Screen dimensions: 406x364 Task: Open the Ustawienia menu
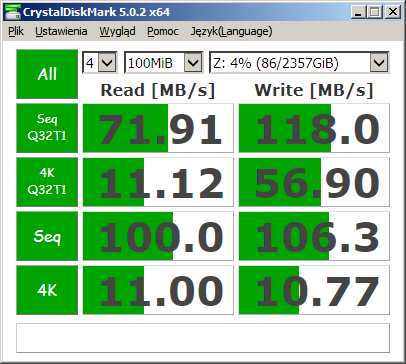(61, 31)
